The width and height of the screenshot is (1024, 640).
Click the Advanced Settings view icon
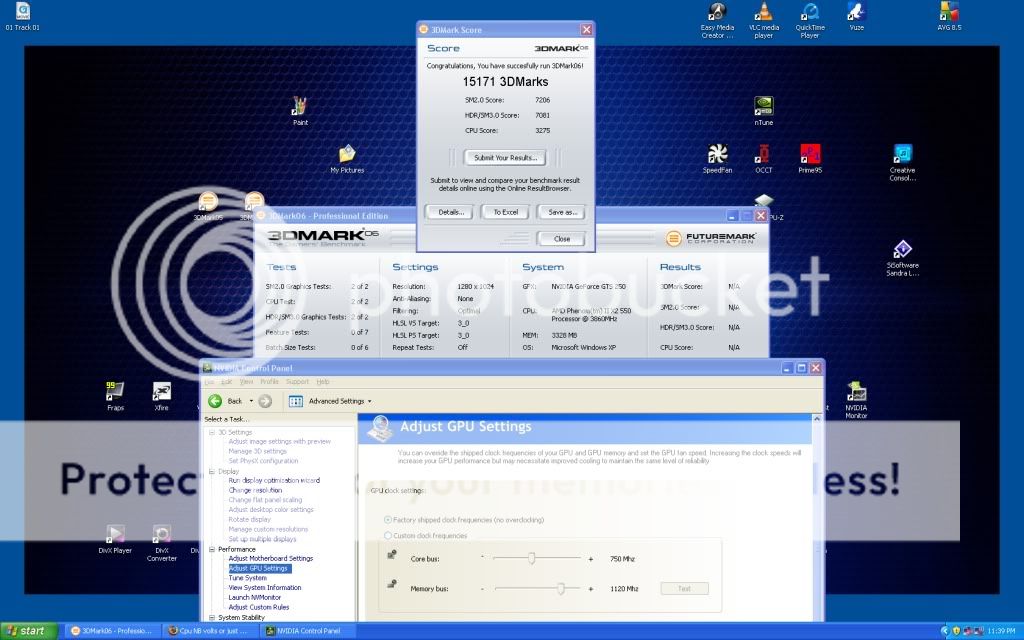click(x=296, y=401)
